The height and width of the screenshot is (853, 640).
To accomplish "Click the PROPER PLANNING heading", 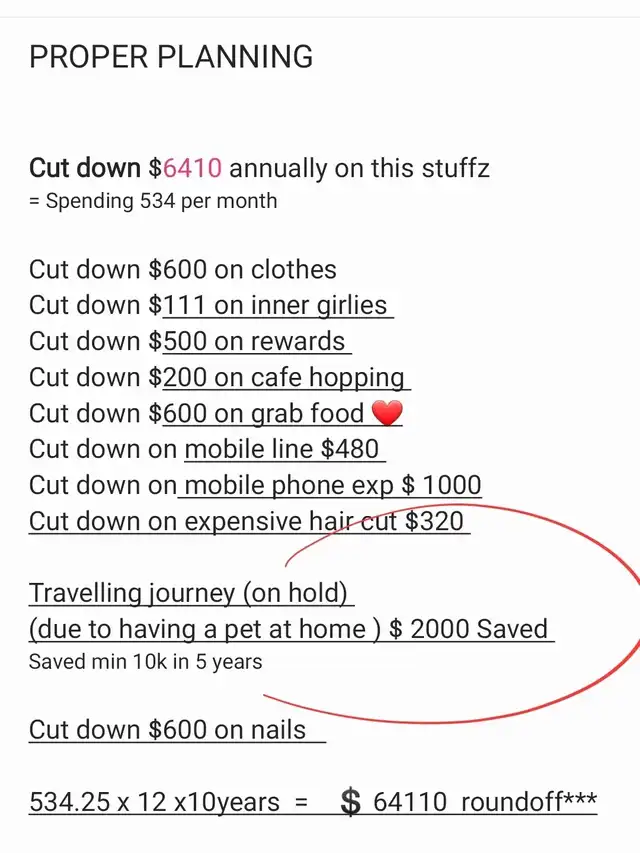I will [171, 57].
